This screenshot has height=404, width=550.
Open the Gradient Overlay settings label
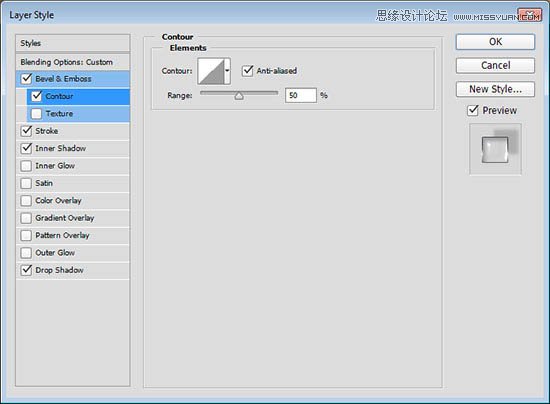point(65,218)
